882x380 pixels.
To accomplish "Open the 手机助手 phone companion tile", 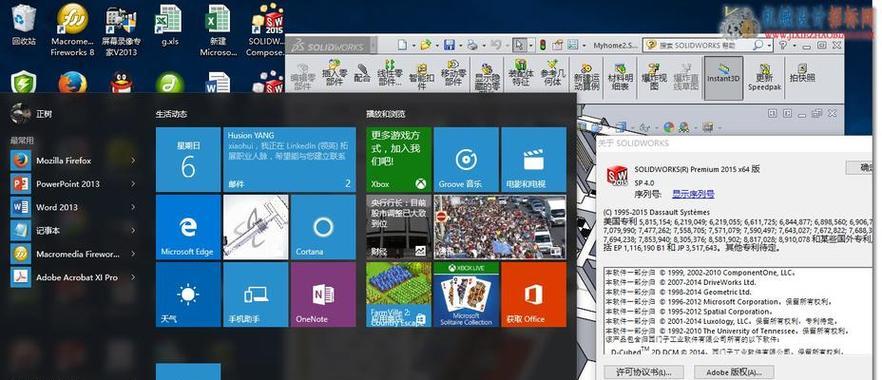I will click(x=255, y=295).
